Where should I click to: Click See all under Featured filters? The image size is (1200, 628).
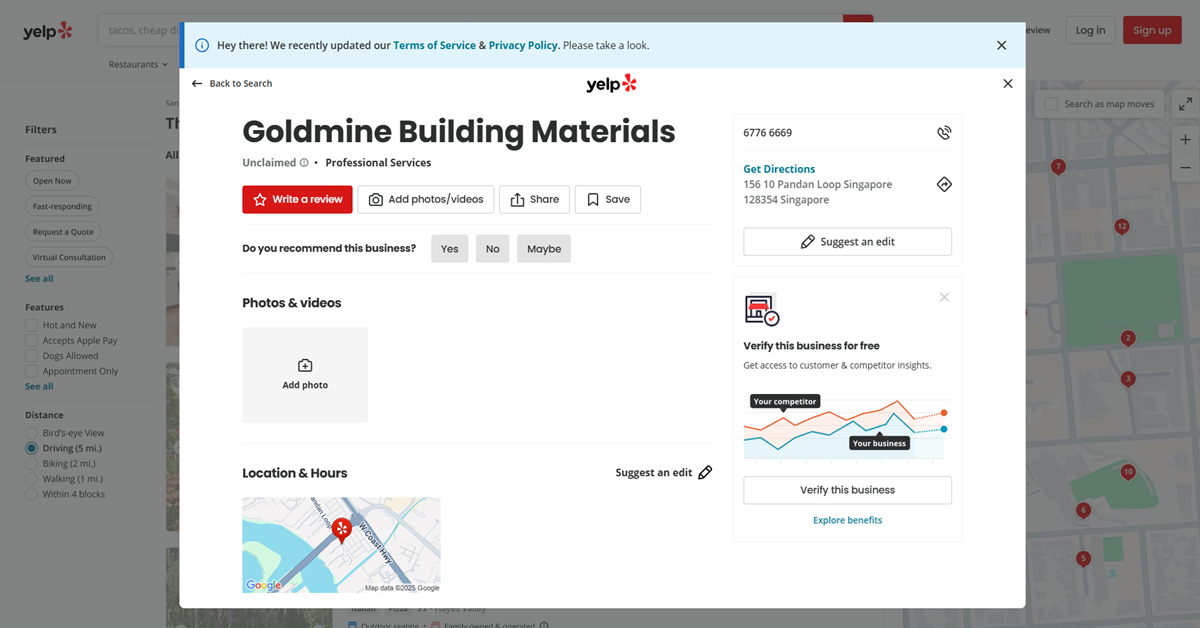pyautogui.click(x=39, y=279)
